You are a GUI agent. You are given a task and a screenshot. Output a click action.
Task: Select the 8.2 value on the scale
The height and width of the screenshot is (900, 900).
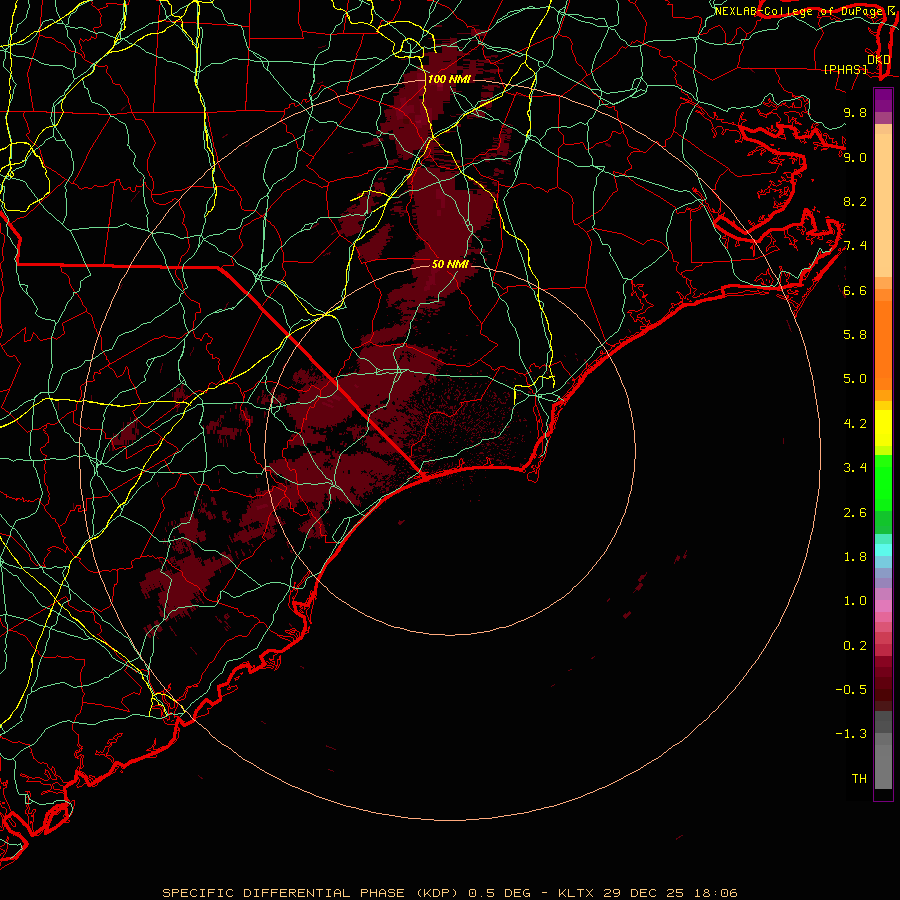pyautogui.click(x=855, y=201)
